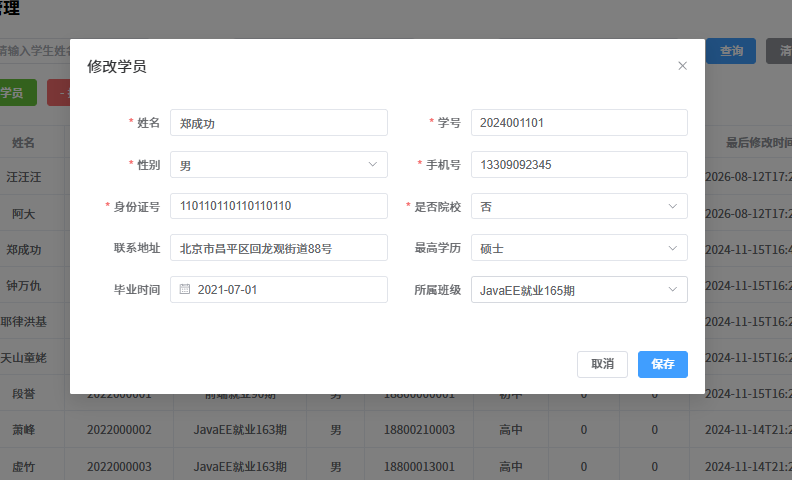This screenshot has width=792, height=480.
Task: Click phone number 18800013001
Action: pos(419,466)
